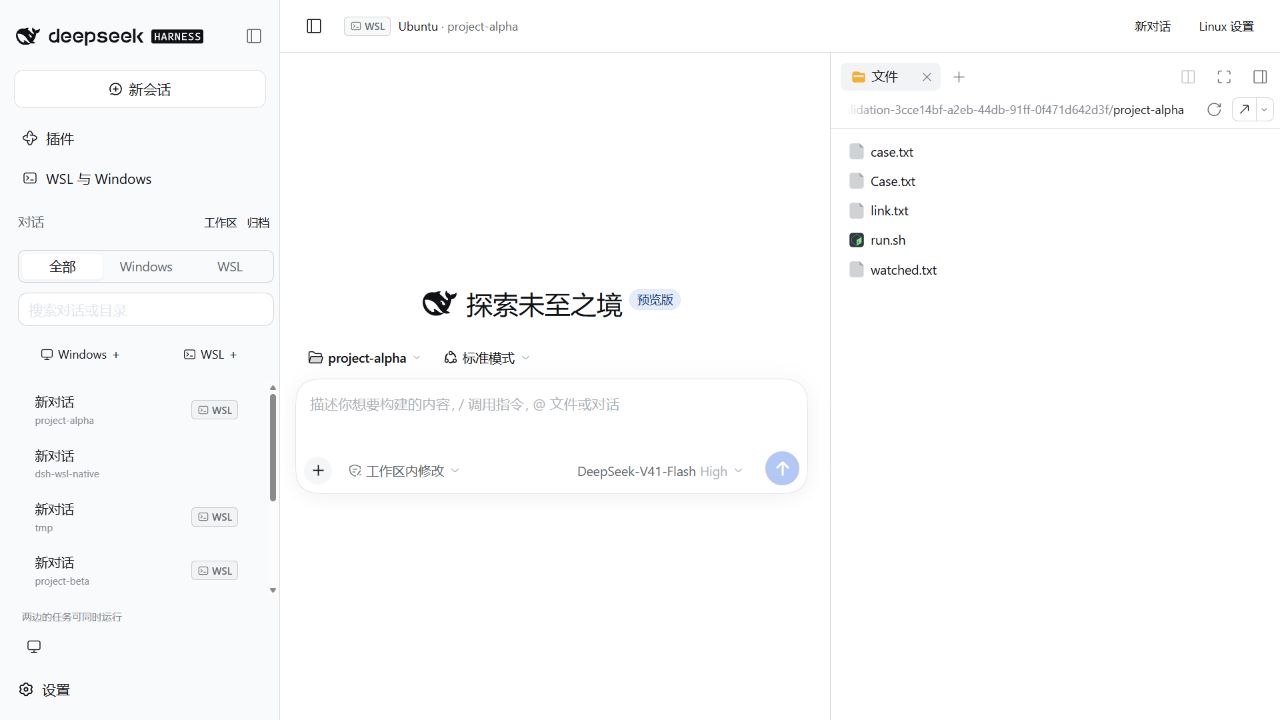
Task: Open folder externally arrow icon
Action: click(x=1243, y=109)
